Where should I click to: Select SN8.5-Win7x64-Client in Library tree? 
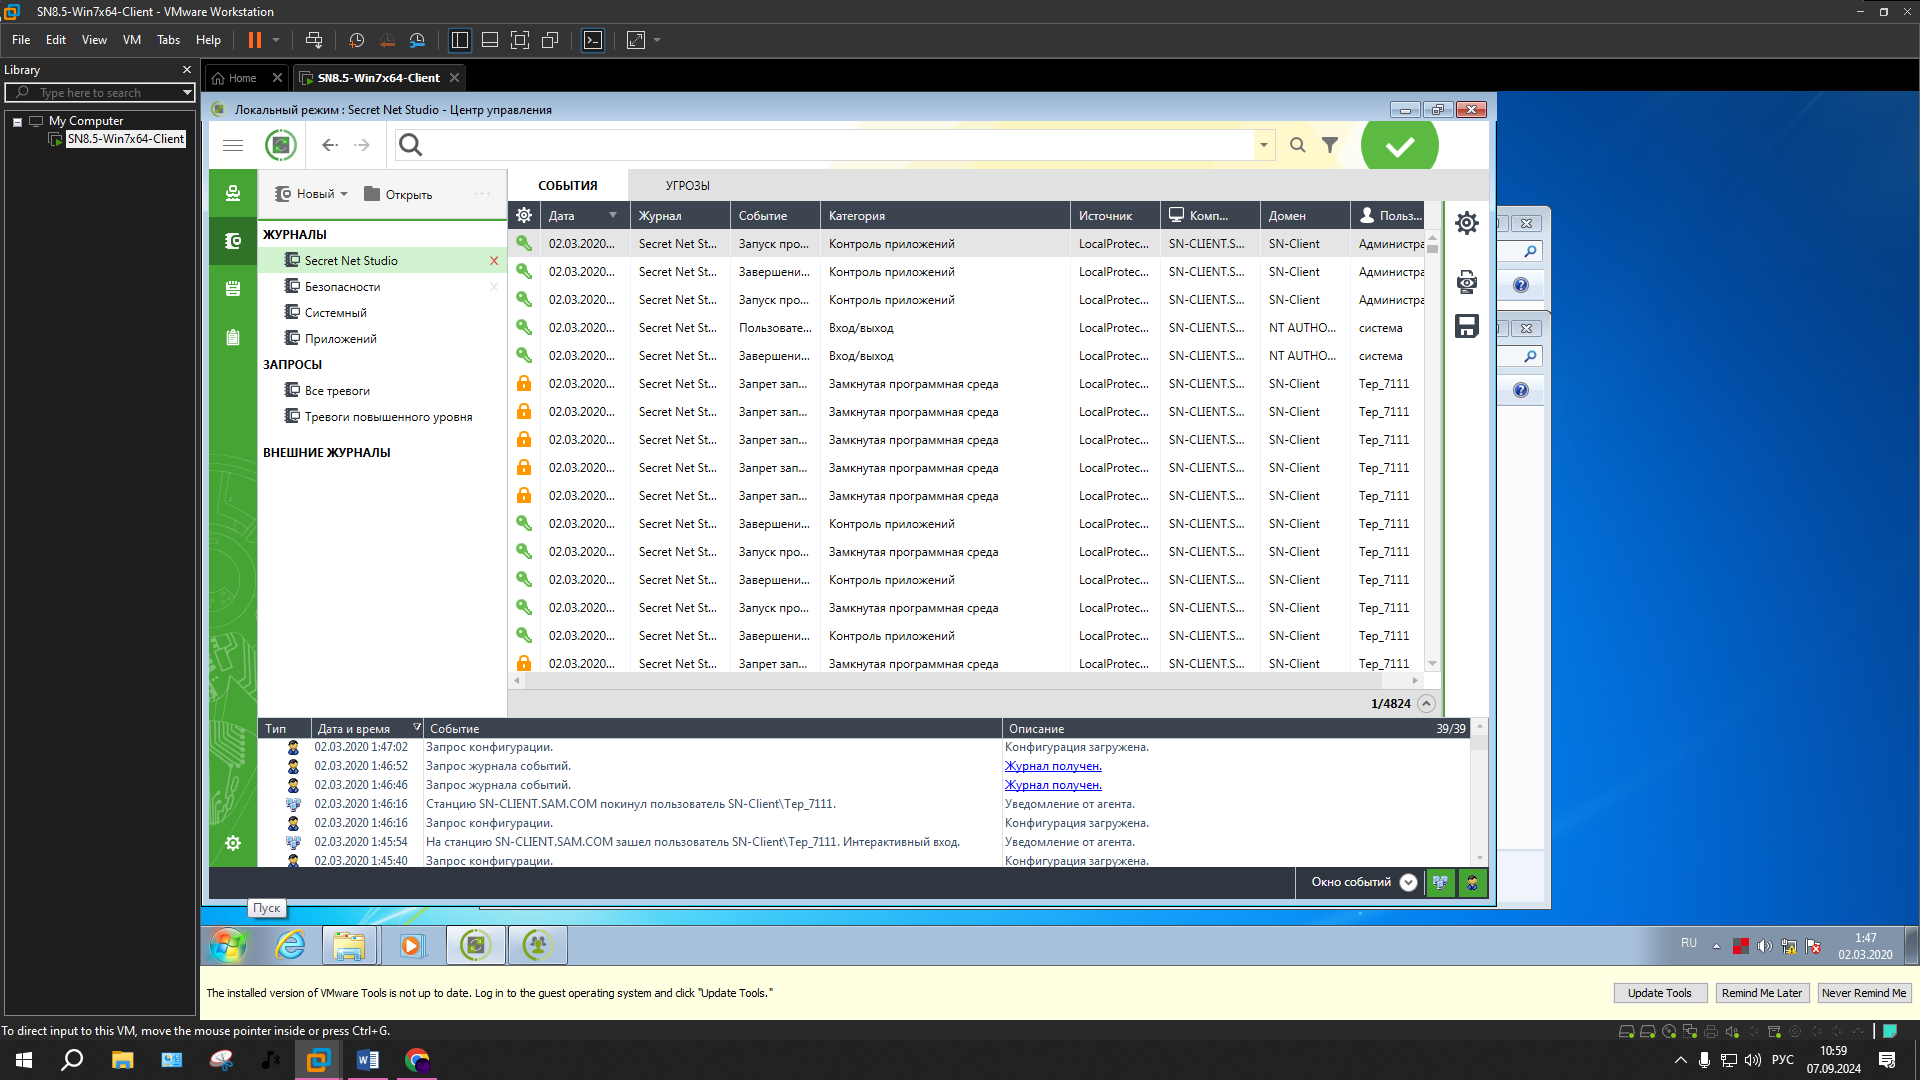(126, 139)
